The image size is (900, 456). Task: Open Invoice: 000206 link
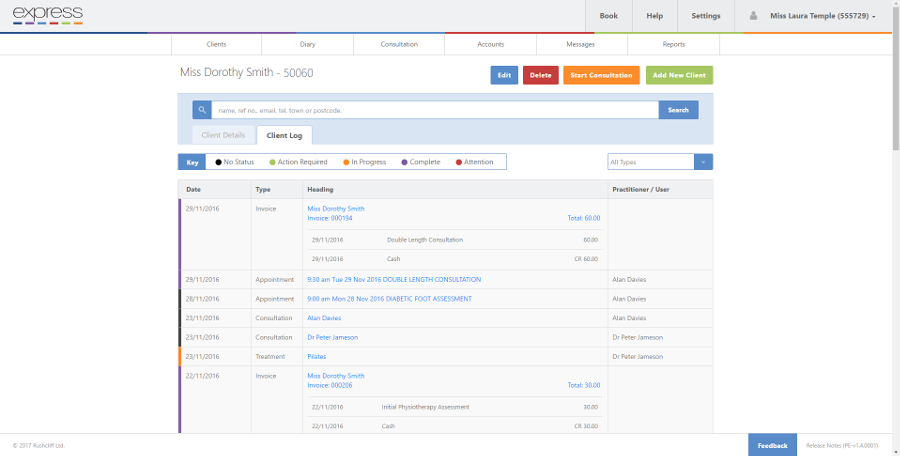click(x=330, y=385)
